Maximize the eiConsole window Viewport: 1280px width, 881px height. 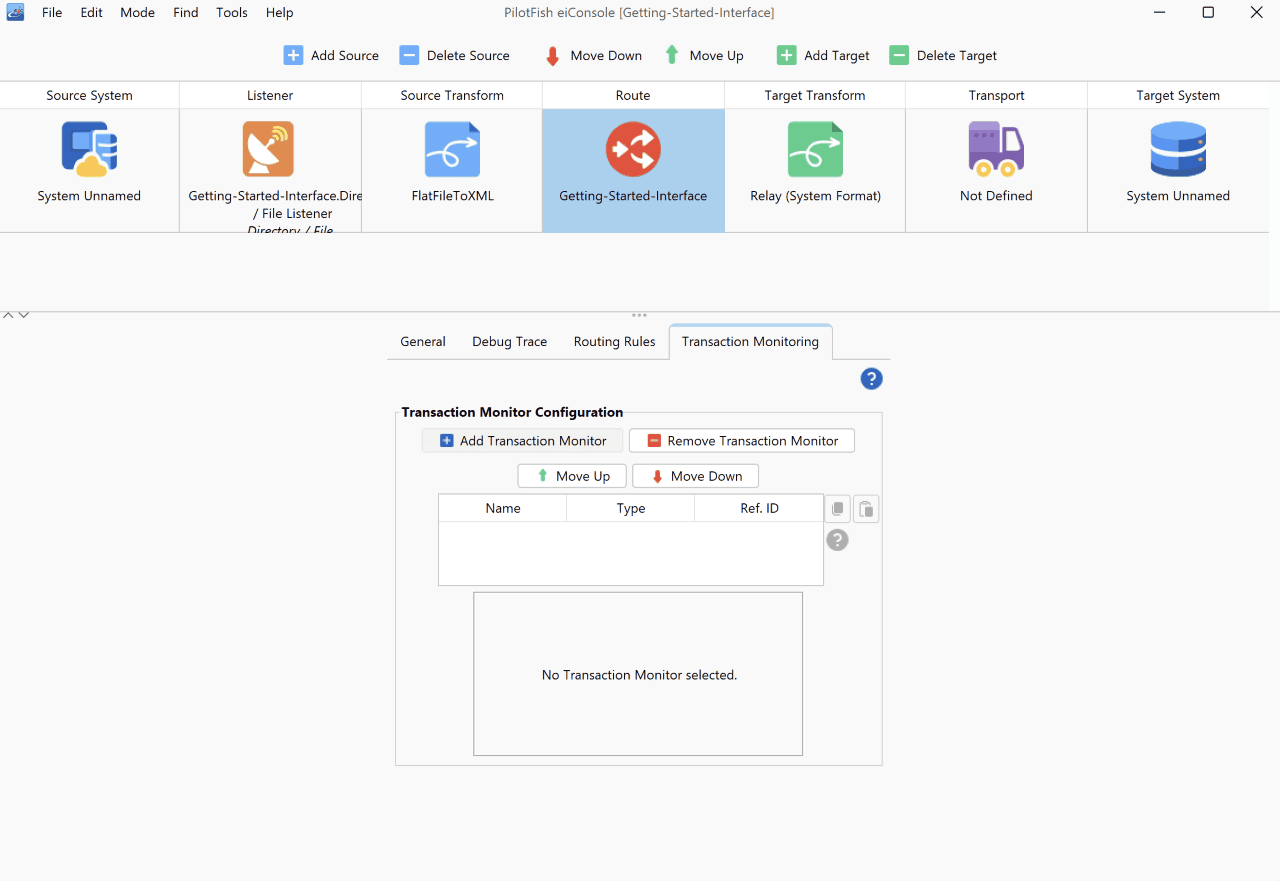[x=1208, y=13]
